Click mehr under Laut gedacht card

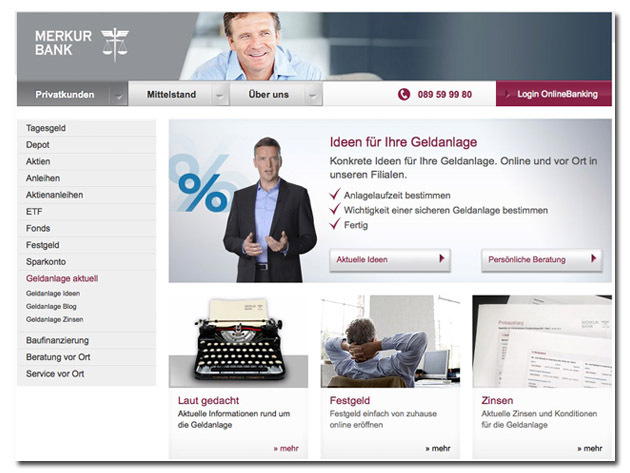286,448
